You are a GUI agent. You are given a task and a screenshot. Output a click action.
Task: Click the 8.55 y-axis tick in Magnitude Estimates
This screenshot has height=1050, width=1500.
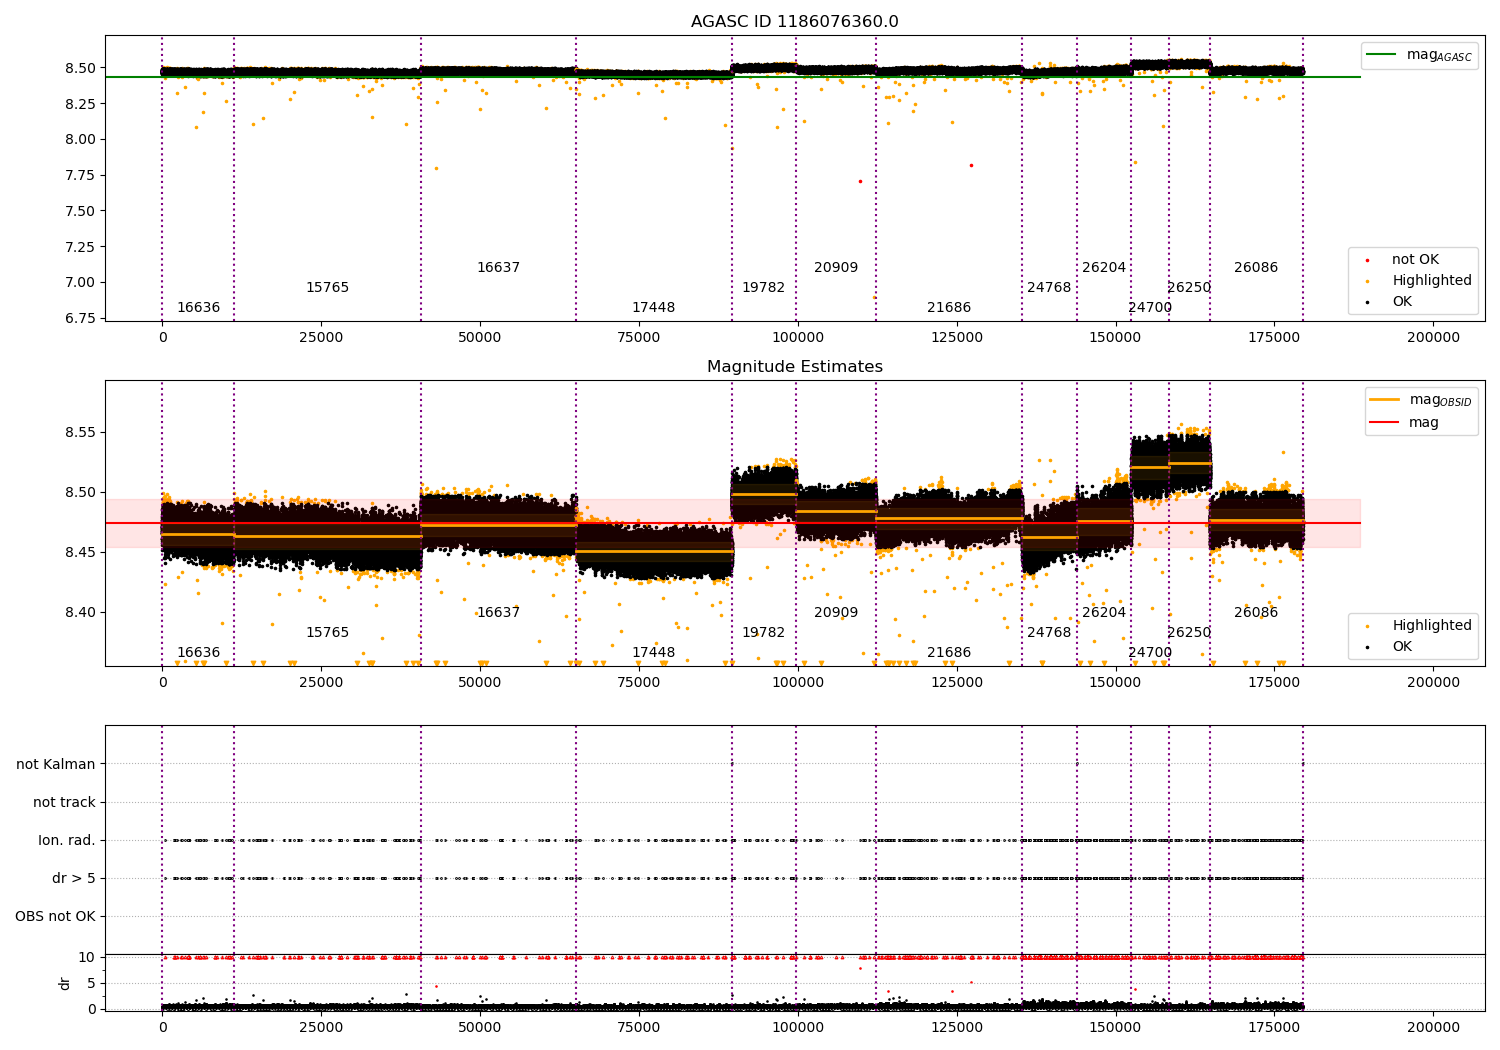pyautogui.click(x=79, y=433)
